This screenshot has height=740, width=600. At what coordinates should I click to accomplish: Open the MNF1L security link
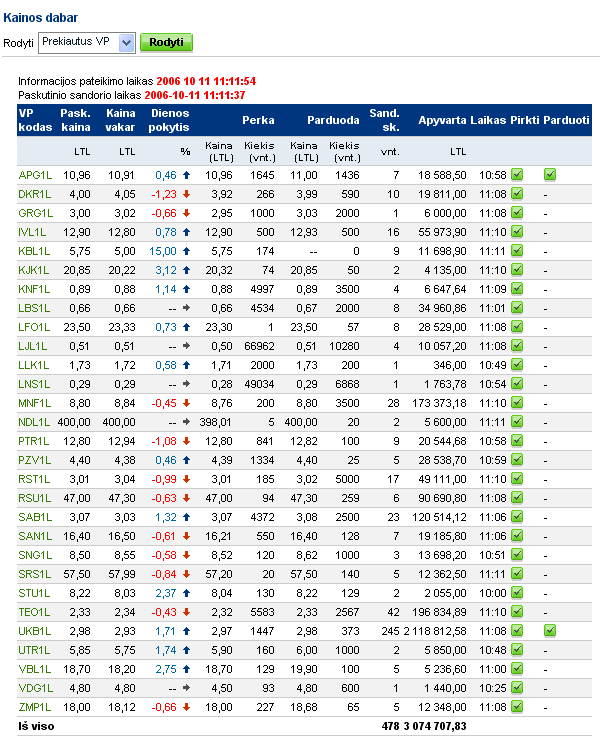pos(34,403)
